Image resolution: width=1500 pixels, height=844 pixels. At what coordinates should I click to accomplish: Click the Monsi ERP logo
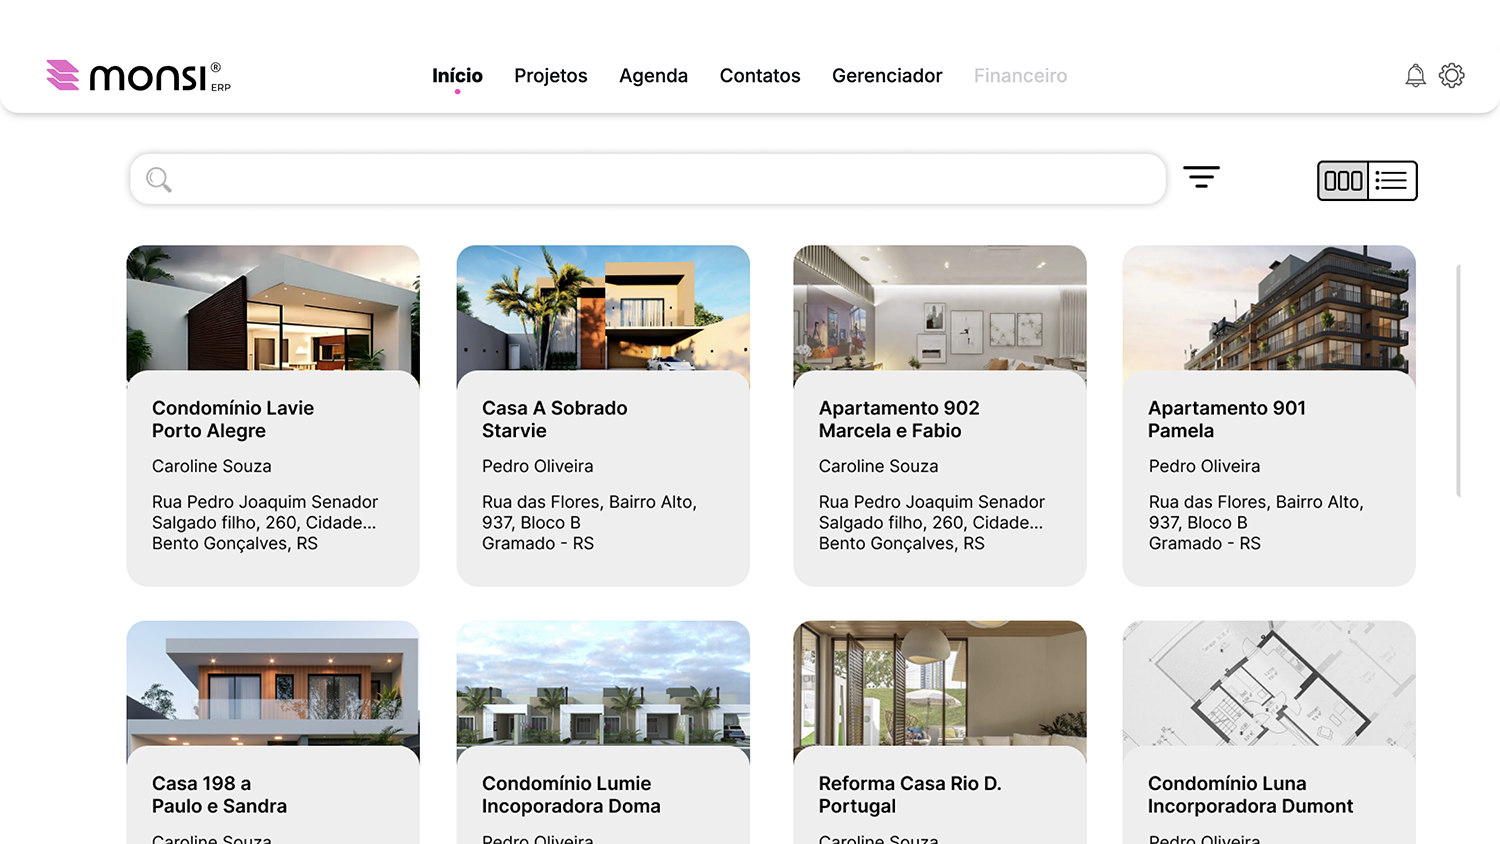138,76
